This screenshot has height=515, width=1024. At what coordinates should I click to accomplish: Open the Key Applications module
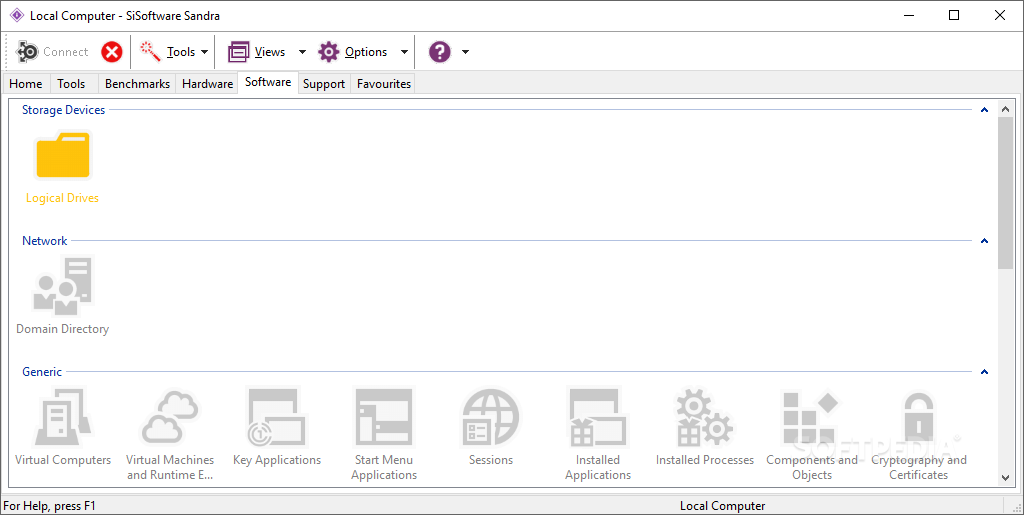click(277, 428)
